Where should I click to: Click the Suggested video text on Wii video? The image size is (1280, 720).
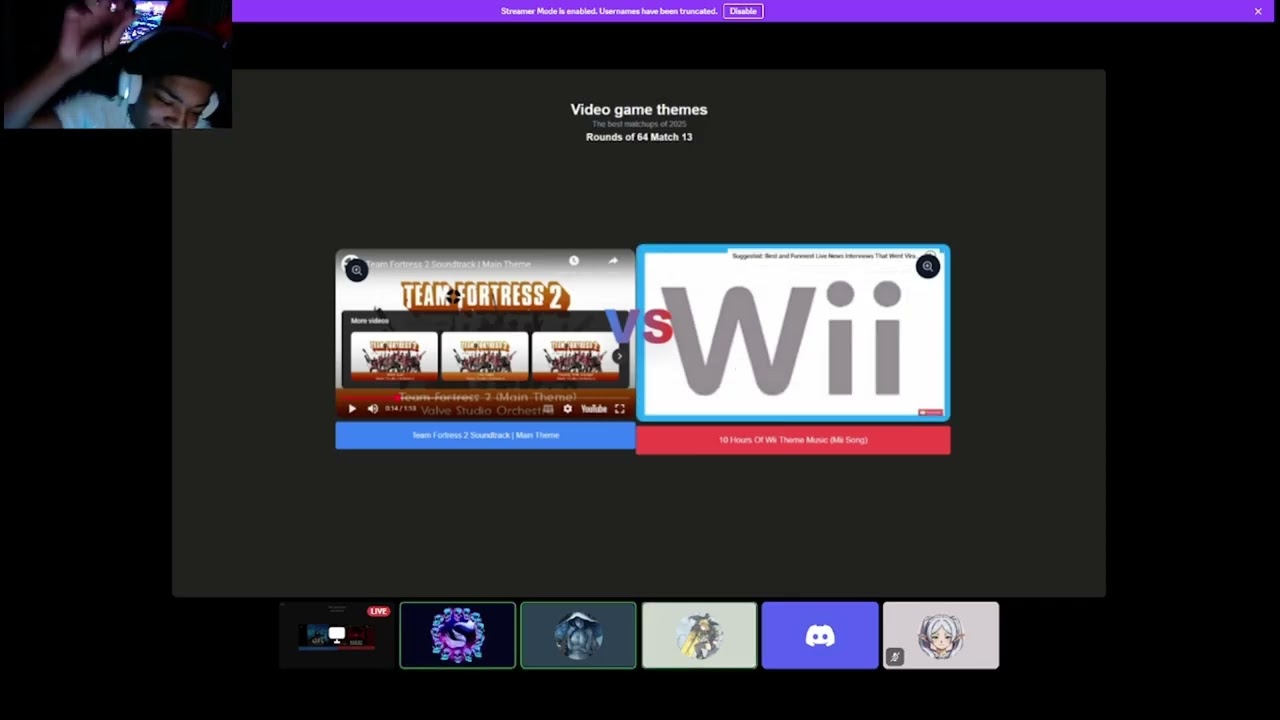824,256
